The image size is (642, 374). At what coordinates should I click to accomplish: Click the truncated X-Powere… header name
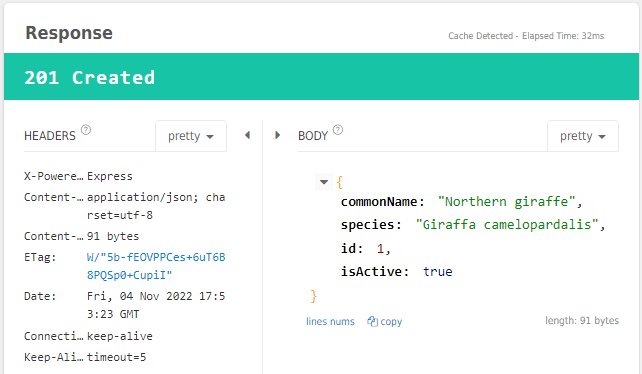coord(53,176)
